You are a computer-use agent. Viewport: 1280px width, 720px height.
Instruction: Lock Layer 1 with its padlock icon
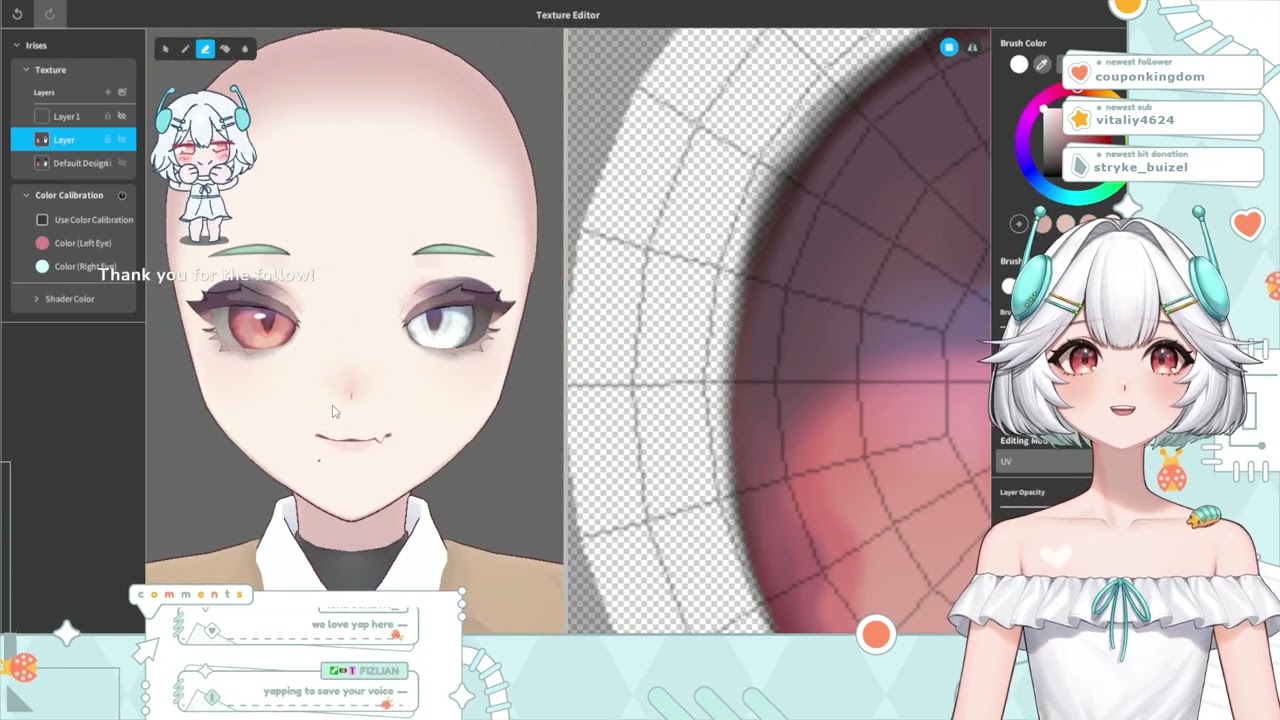click(108, 116)
